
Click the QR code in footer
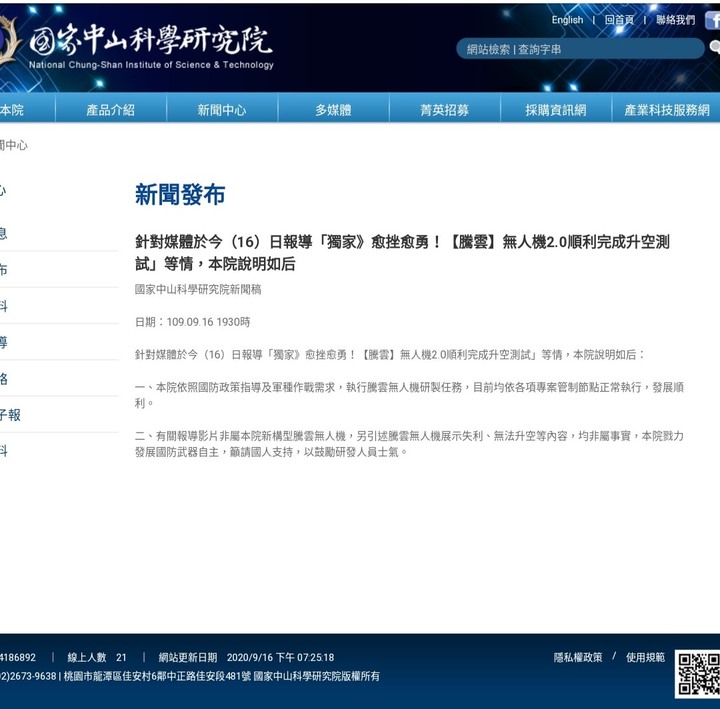tap(698, 674)
